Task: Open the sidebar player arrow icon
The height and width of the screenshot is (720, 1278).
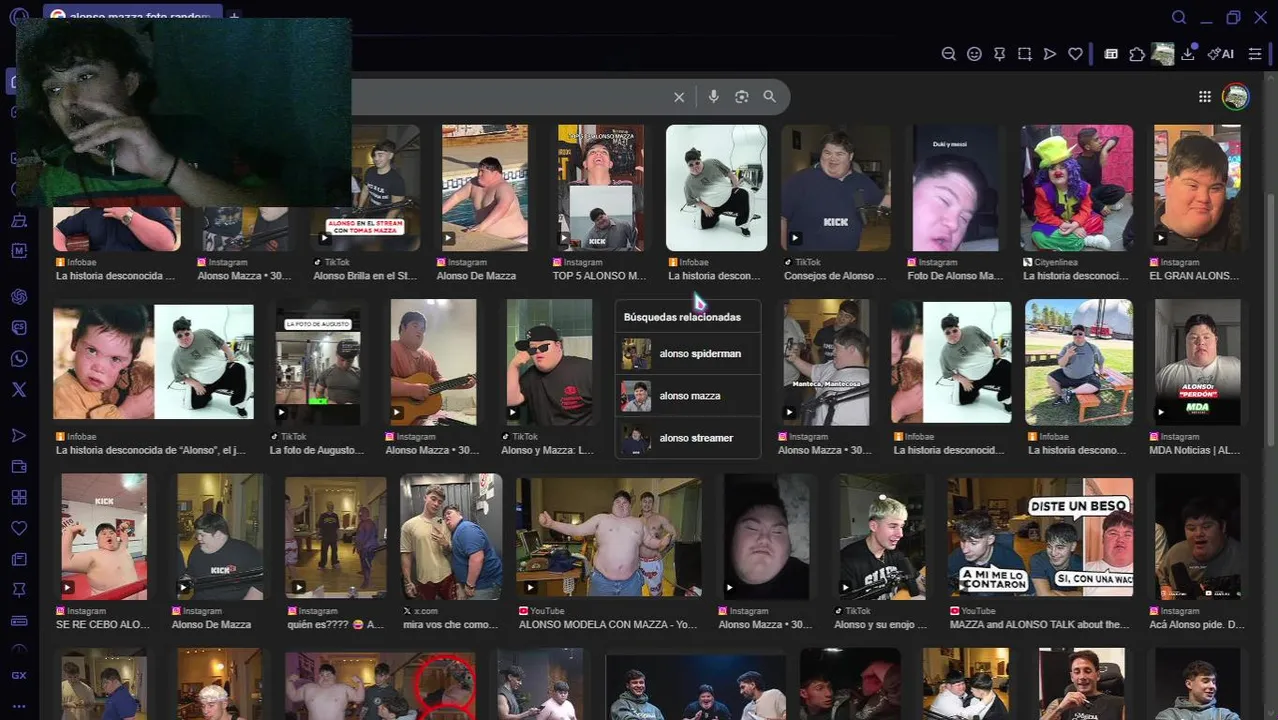Action: [x=18, y=435]
